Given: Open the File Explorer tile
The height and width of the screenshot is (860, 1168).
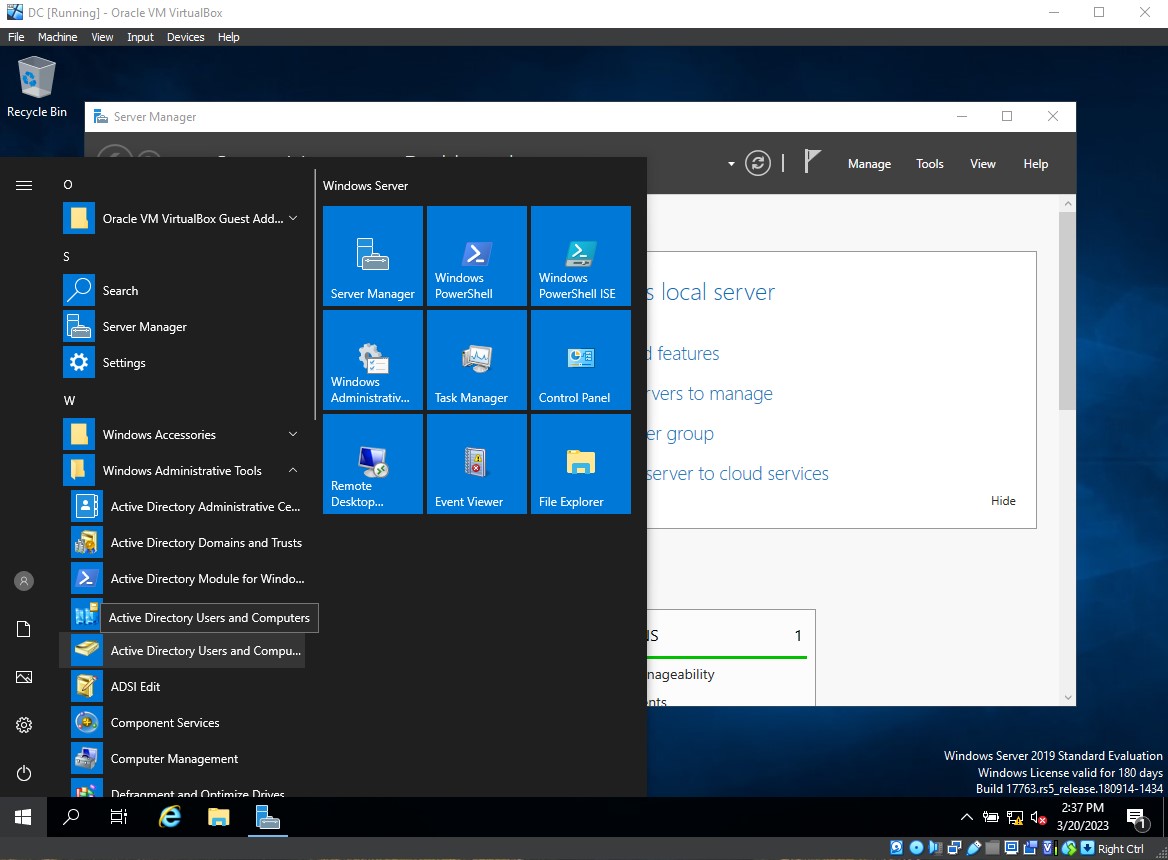Looking at the screenshot, I should pos(581,464).
